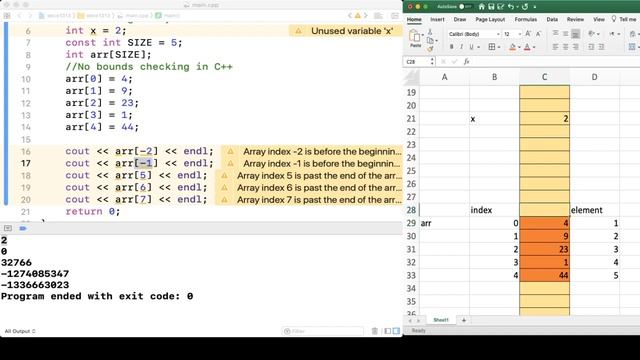Click the 'Unused variable x' warning banner
Viewport: 640px width, 360px height.
click(346, 31)
